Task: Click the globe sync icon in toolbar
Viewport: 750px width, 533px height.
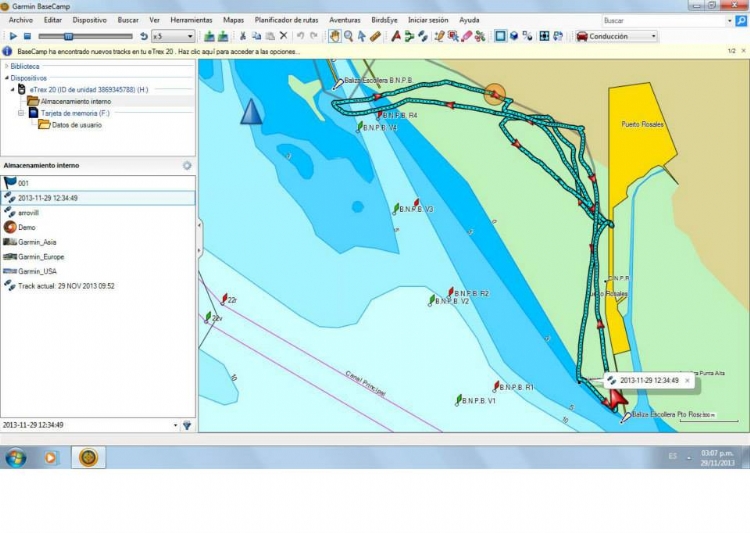Action: [x=558, y=36]
